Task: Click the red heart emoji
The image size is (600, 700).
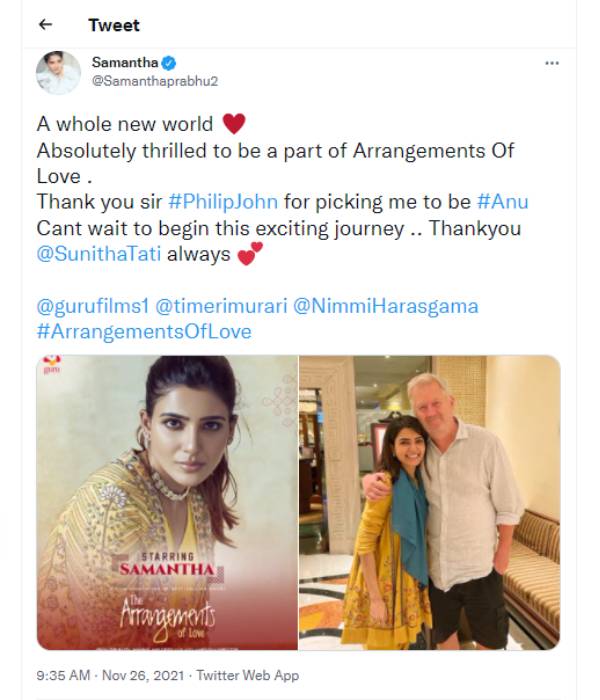Action: (x=234, y=124)
